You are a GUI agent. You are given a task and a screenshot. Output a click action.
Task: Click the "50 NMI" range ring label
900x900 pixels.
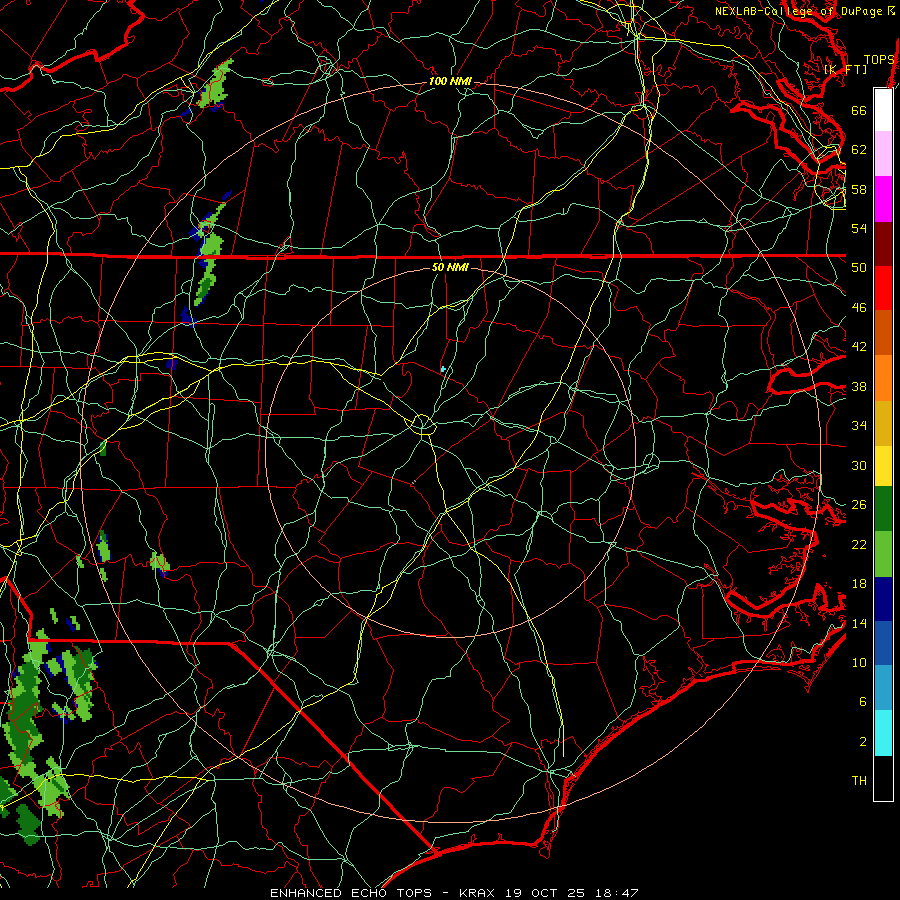tap(449, 267)
